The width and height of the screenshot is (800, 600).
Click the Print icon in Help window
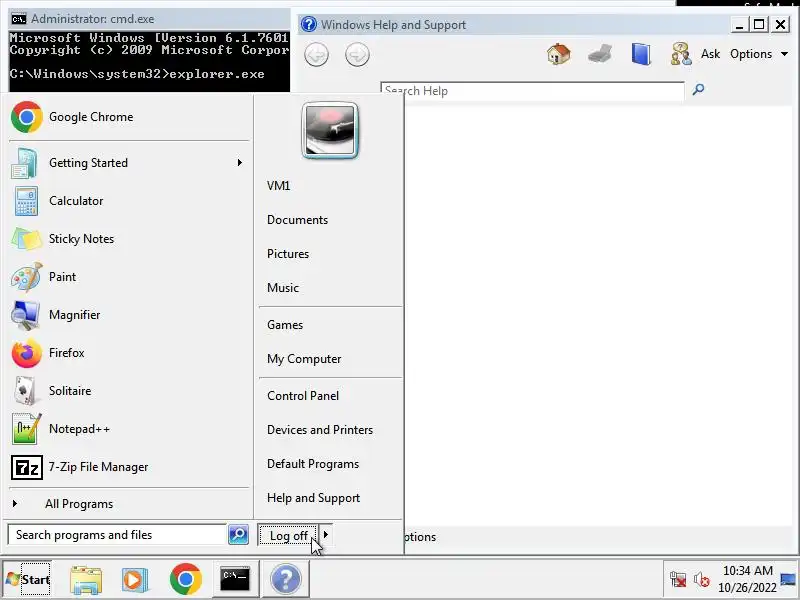599,54
